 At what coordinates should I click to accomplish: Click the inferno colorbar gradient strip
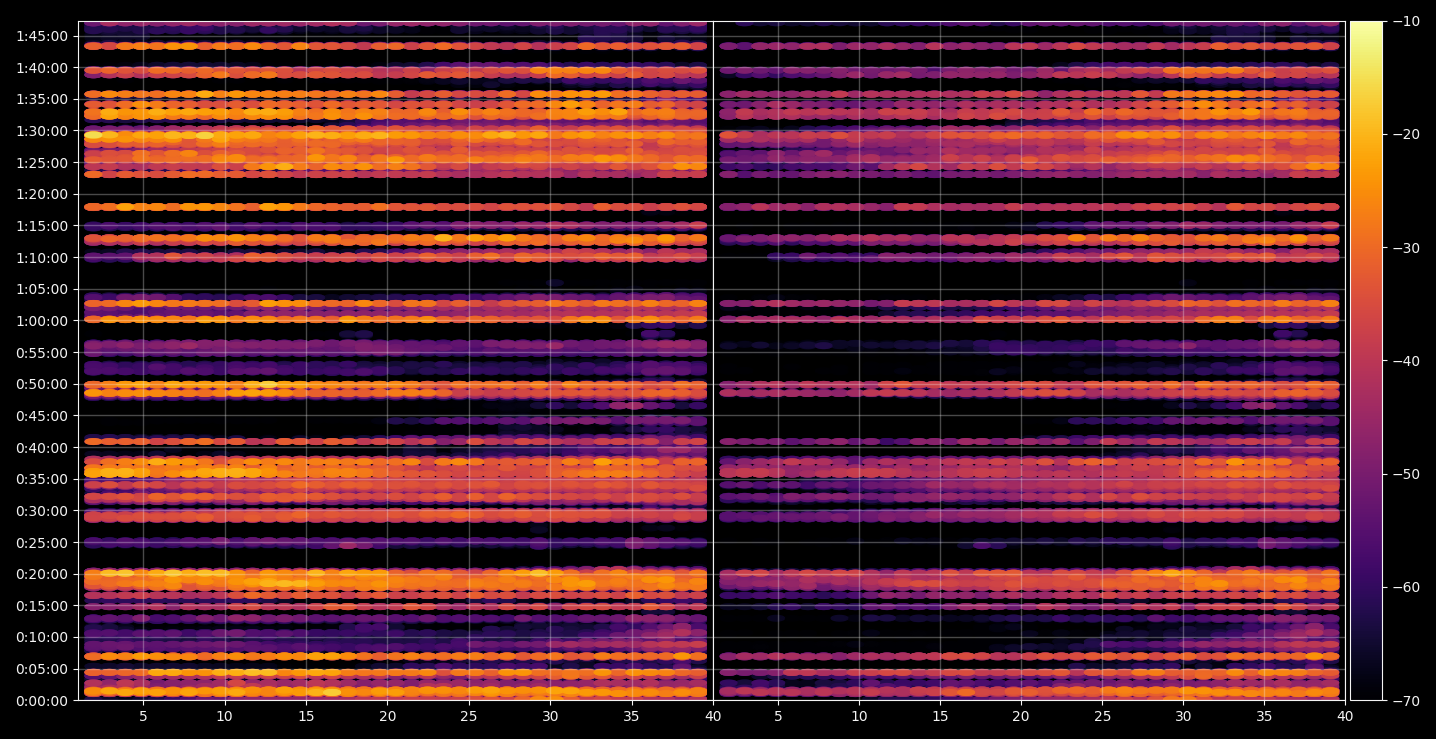1366,361
